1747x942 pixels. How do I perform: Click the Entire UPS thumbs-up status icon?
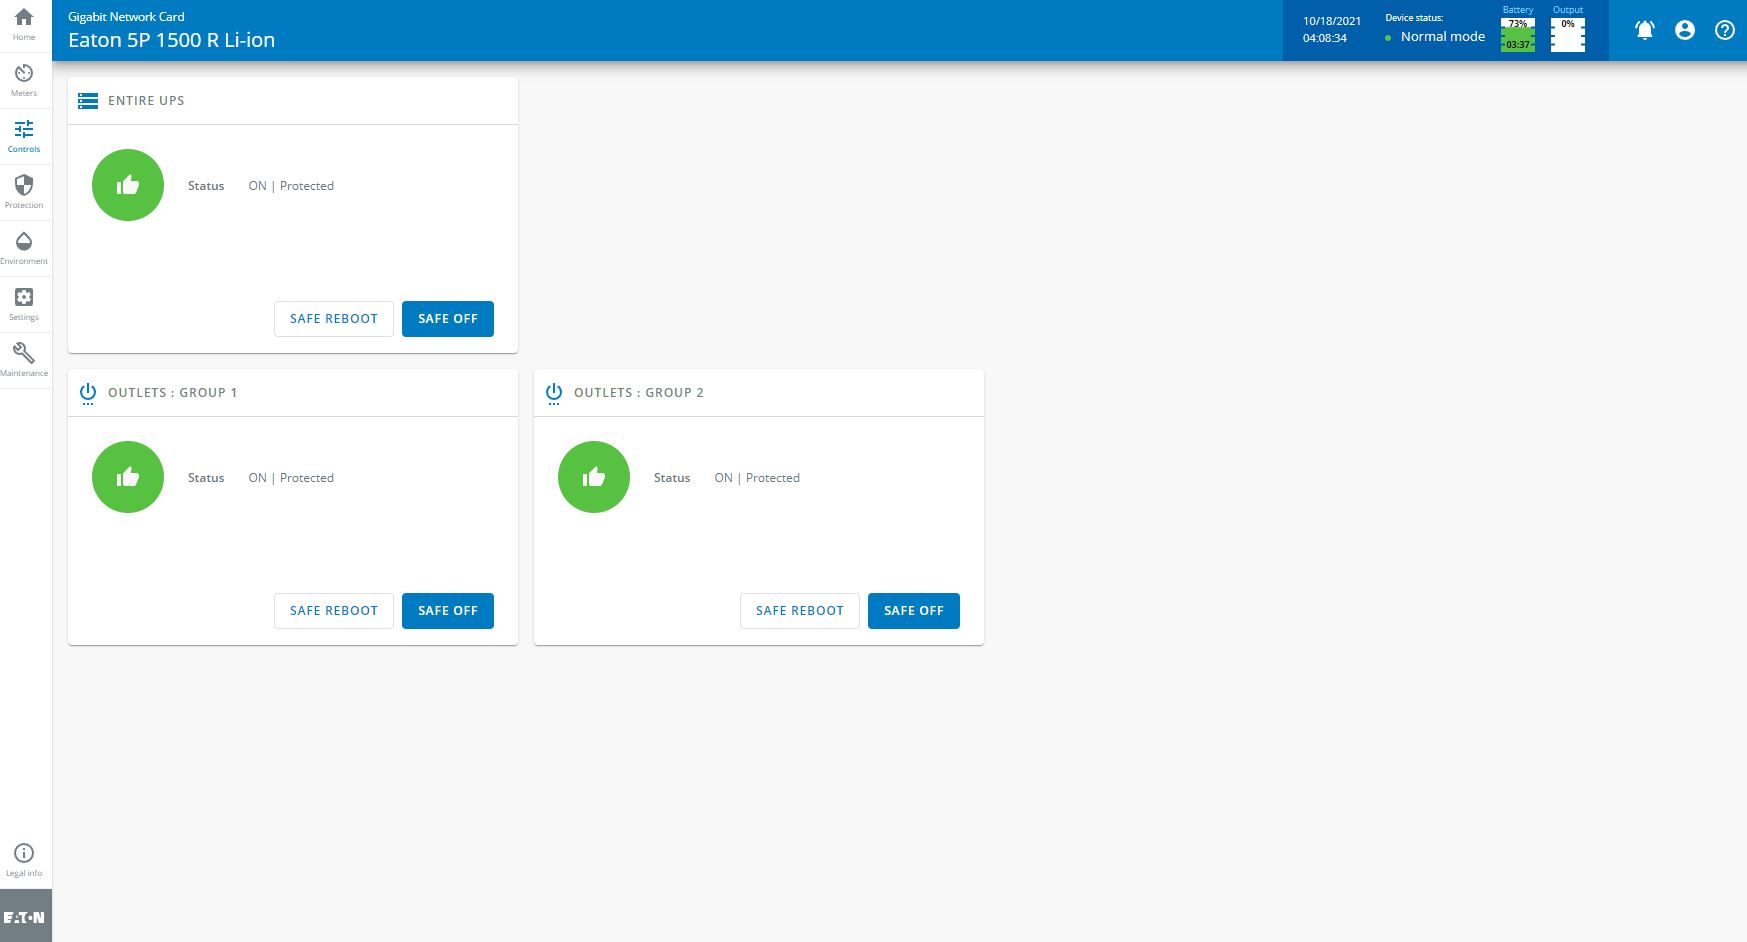pos(128,185)
